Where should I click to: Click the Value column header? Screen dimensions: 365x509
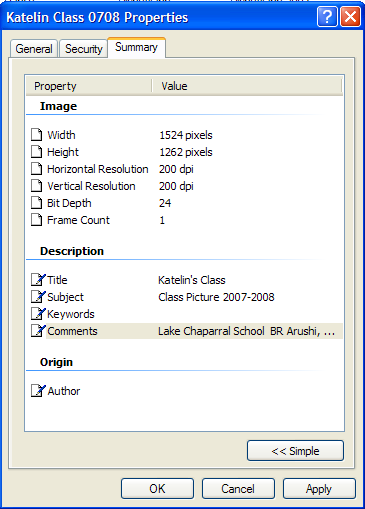point(247,86)
